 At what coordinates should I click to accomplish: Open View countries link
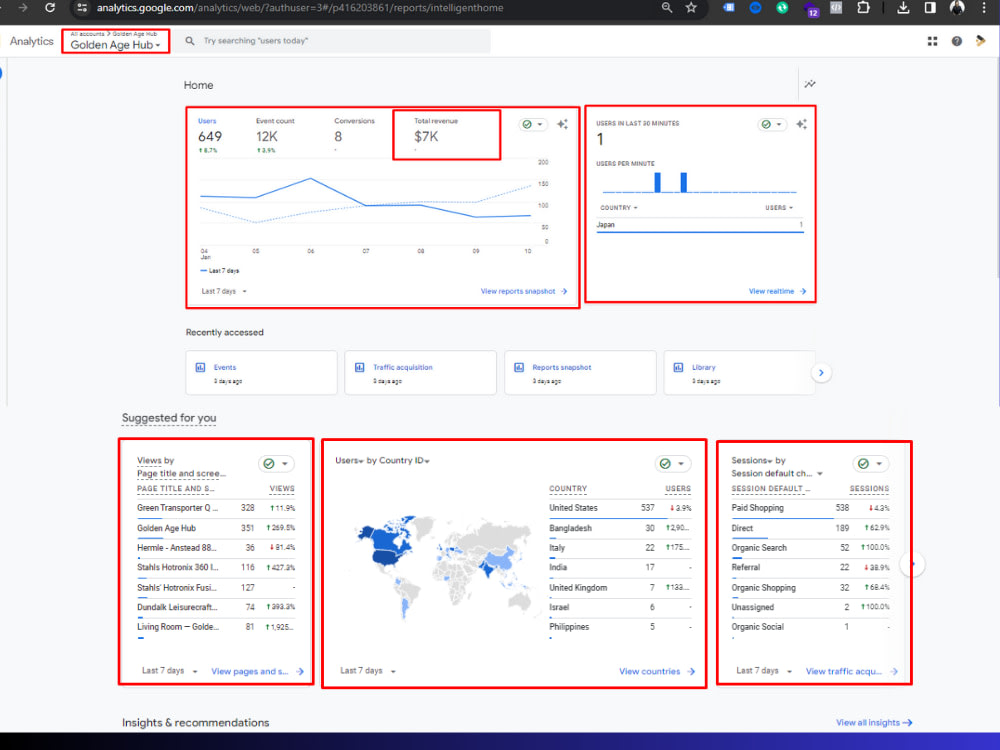(657, 672)
